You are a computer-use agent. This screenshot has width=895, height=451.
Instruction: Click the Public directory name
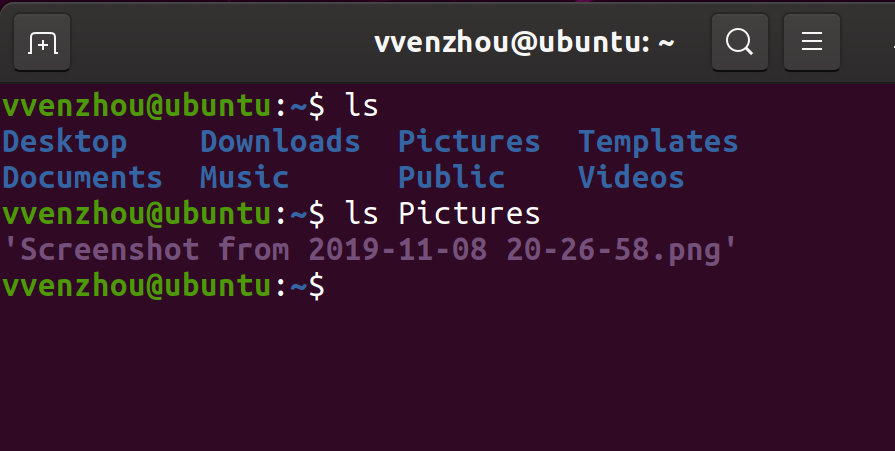451,178
